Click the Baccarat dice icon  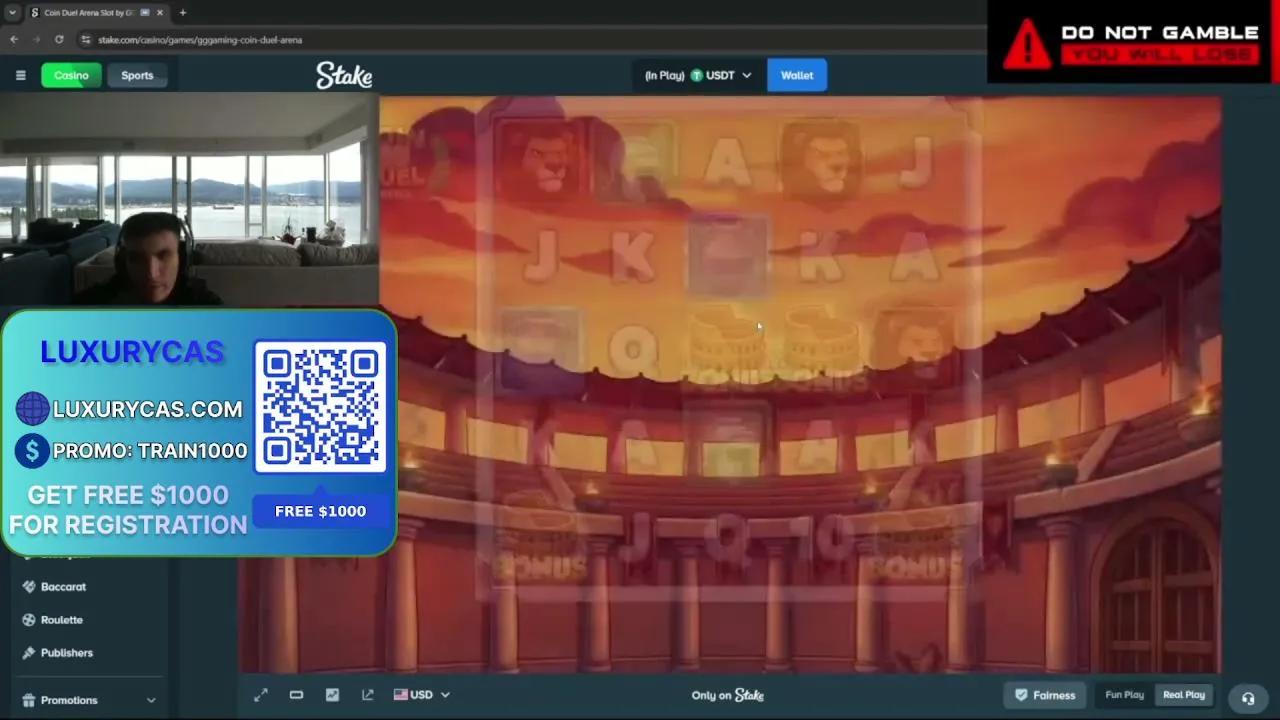(x=29, y=587)
